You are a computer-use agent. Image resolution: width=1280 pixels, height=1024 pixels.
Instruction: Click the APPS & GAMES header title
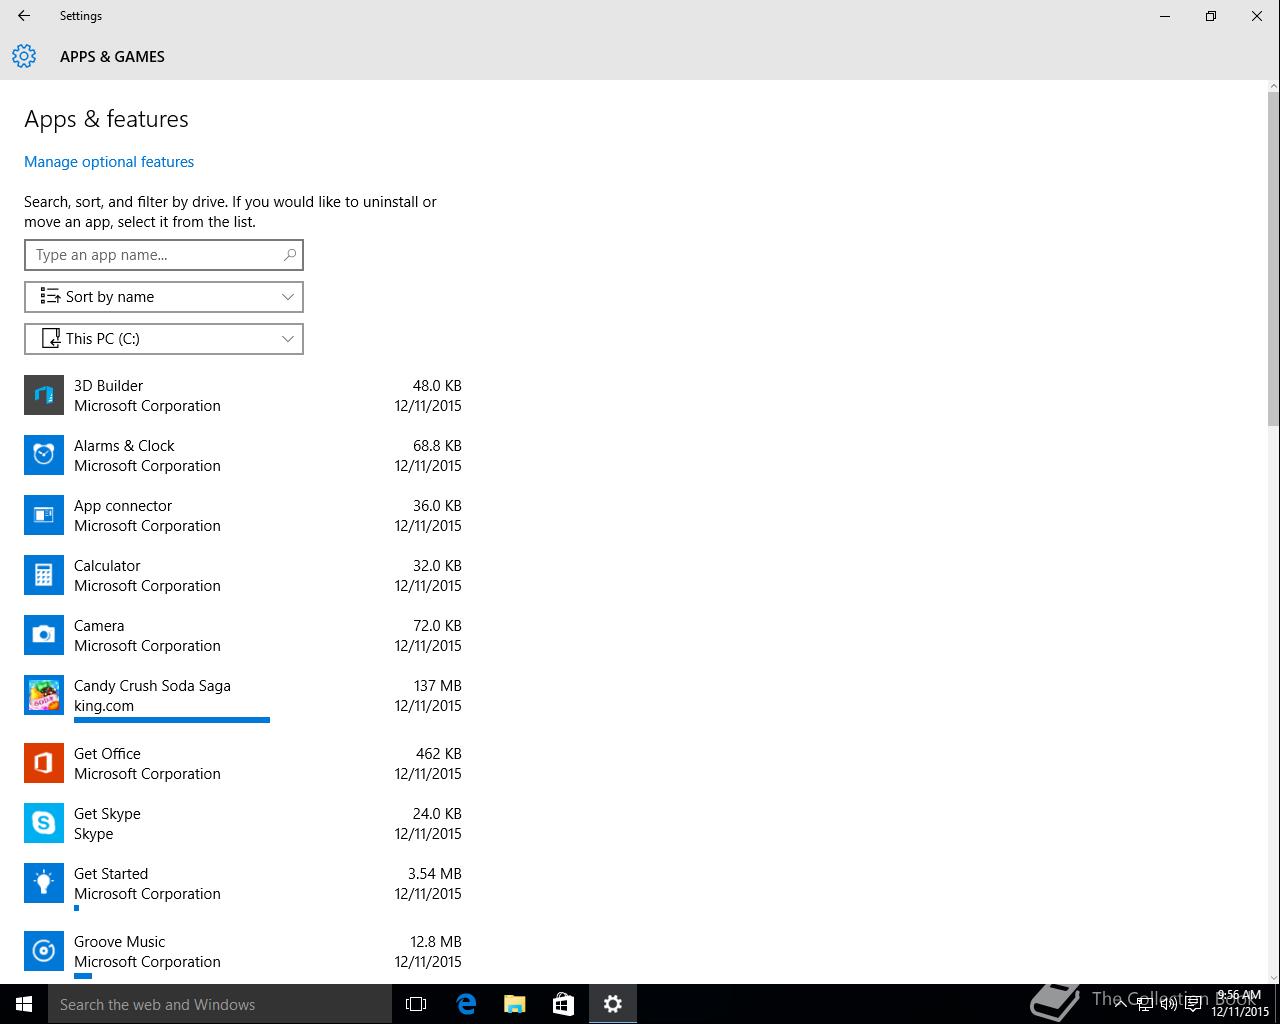coord(112,57)
